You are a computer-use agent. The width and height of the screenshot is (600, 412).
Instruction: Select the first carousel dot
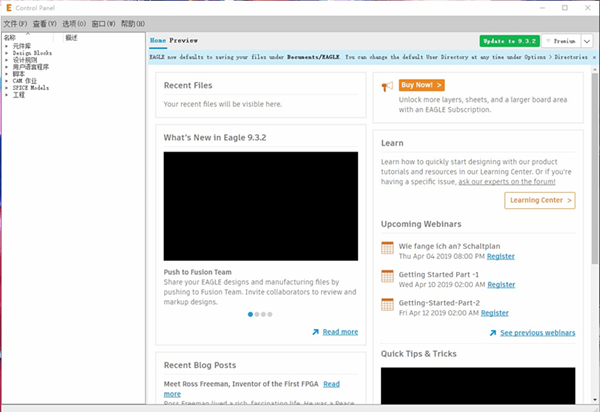click(x=250, y=314)
